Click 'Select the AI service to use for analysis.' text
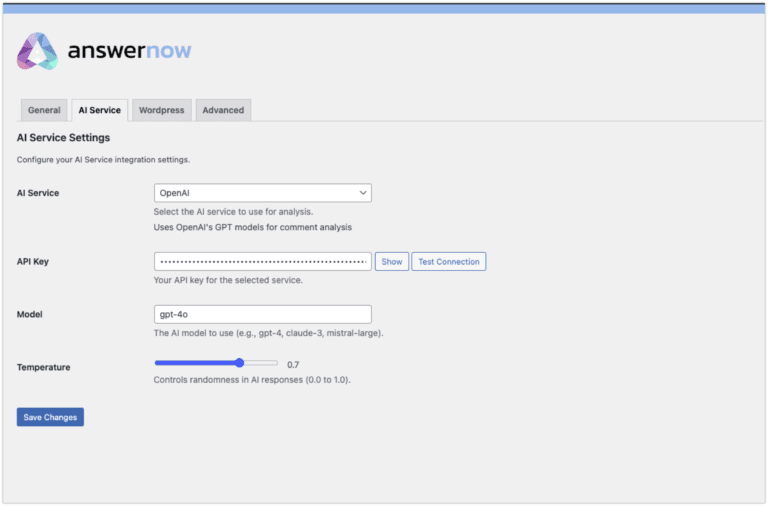The image size is (768, 506). click(x=233, y=212)
